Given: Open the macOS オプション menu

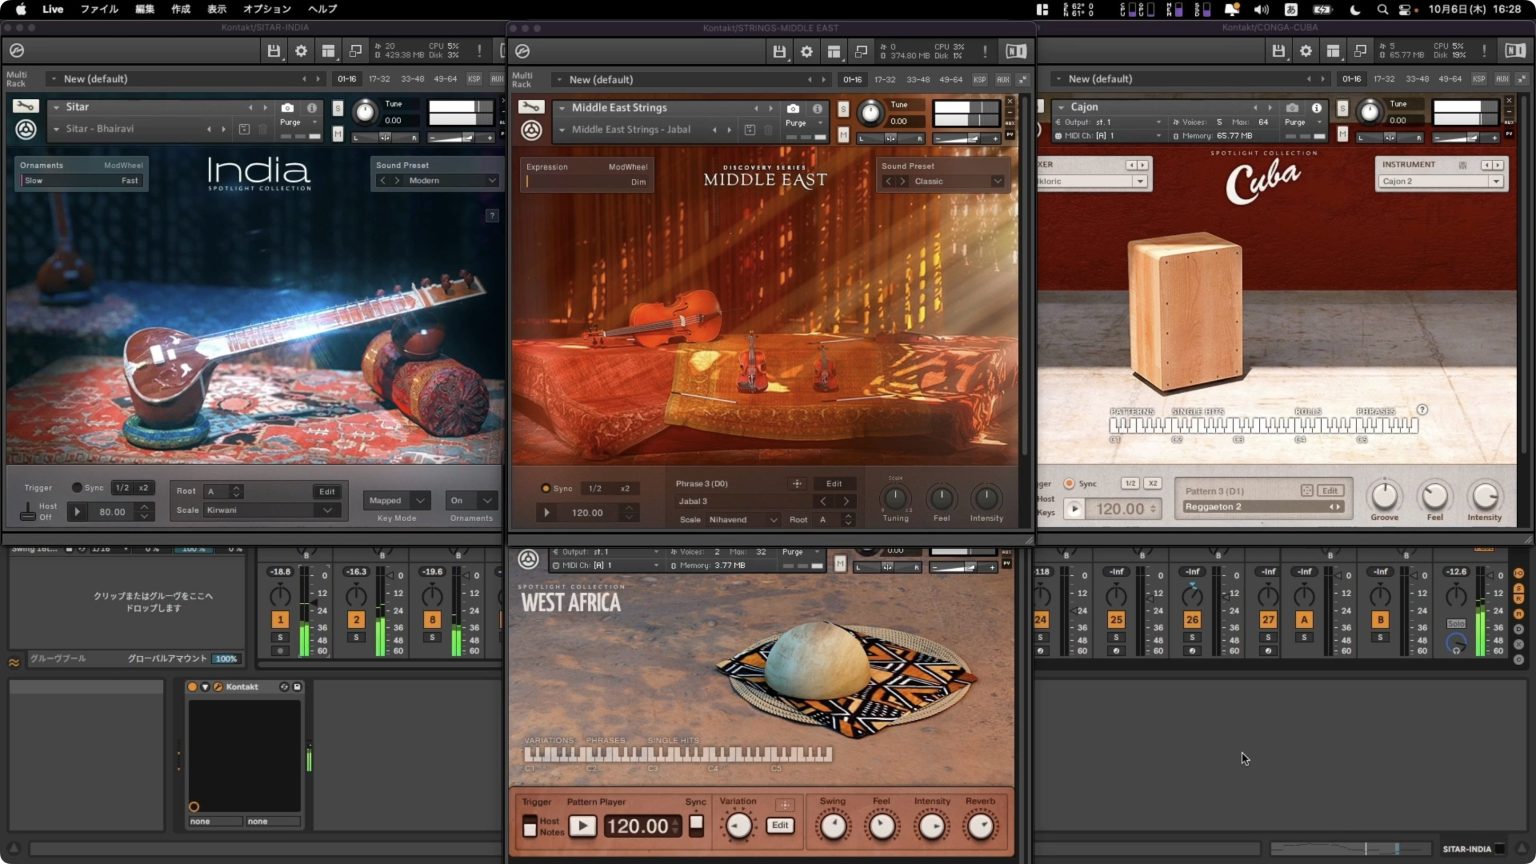Looking at the screenshot, I should 265,9.
